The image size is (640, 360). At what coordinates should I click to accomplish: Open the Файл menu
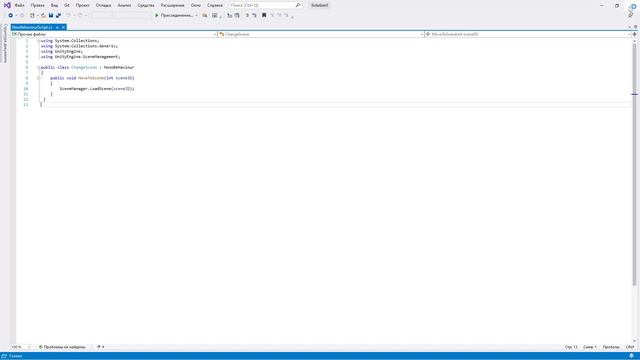pyautogui.click(x=19, y=5)
